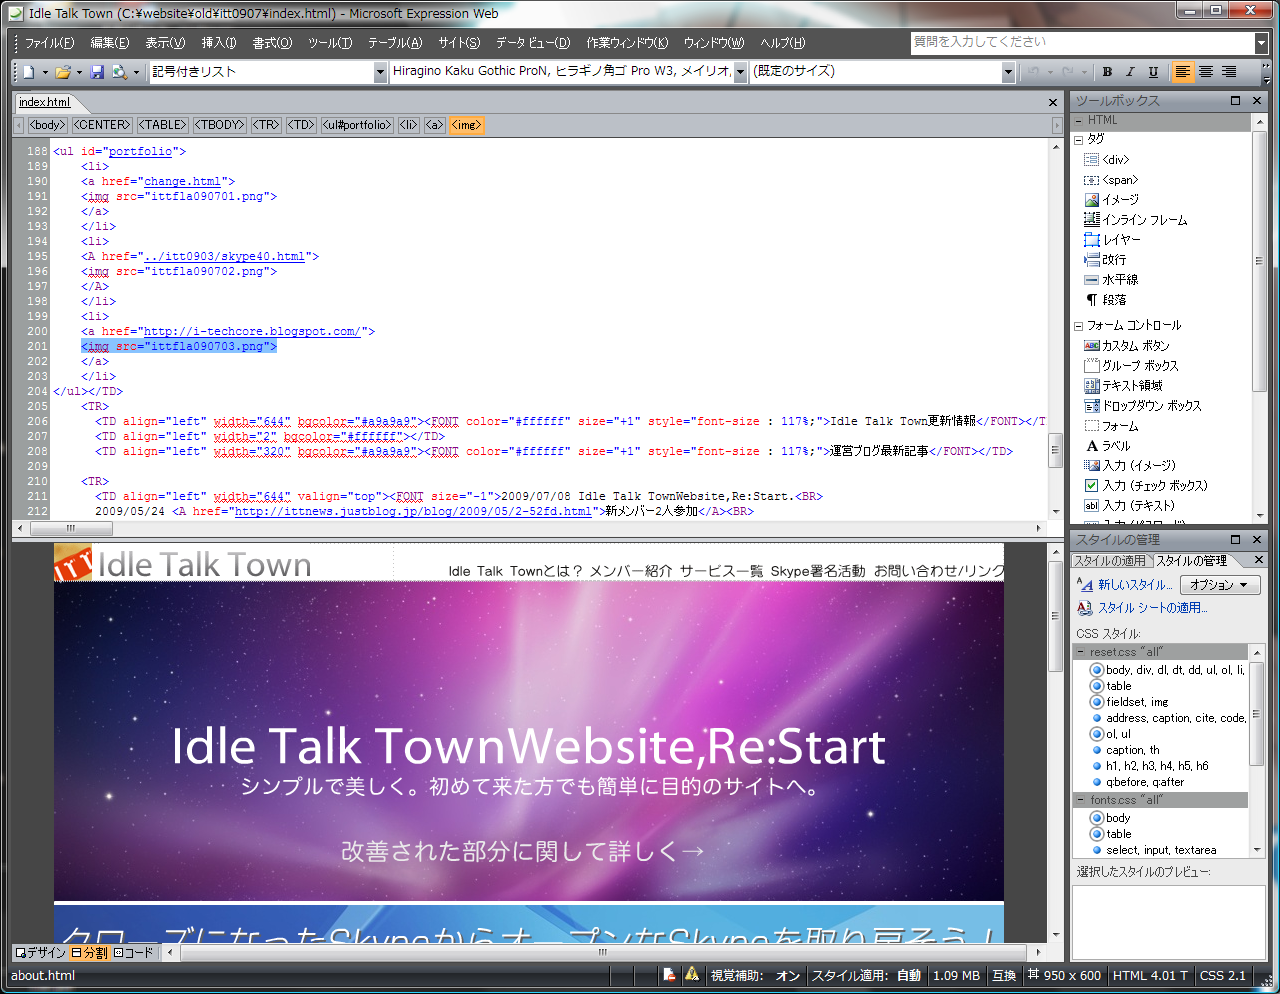
Task: Select the カスタム ボタン form control
Action: (1127, 346)
